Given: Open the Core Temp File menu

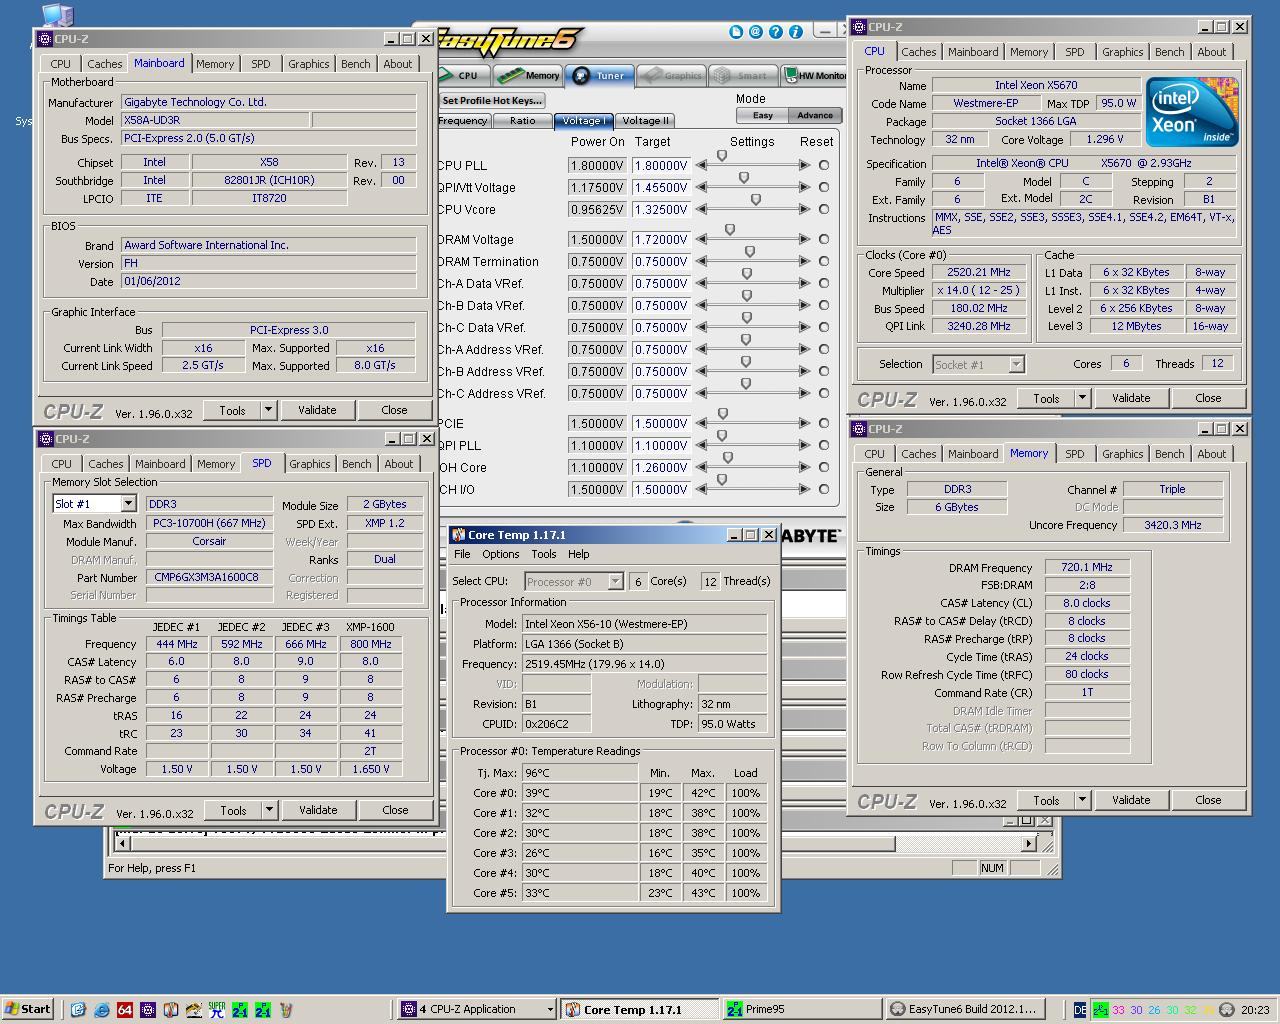Looking at the screenshot, I should point(462,554).
